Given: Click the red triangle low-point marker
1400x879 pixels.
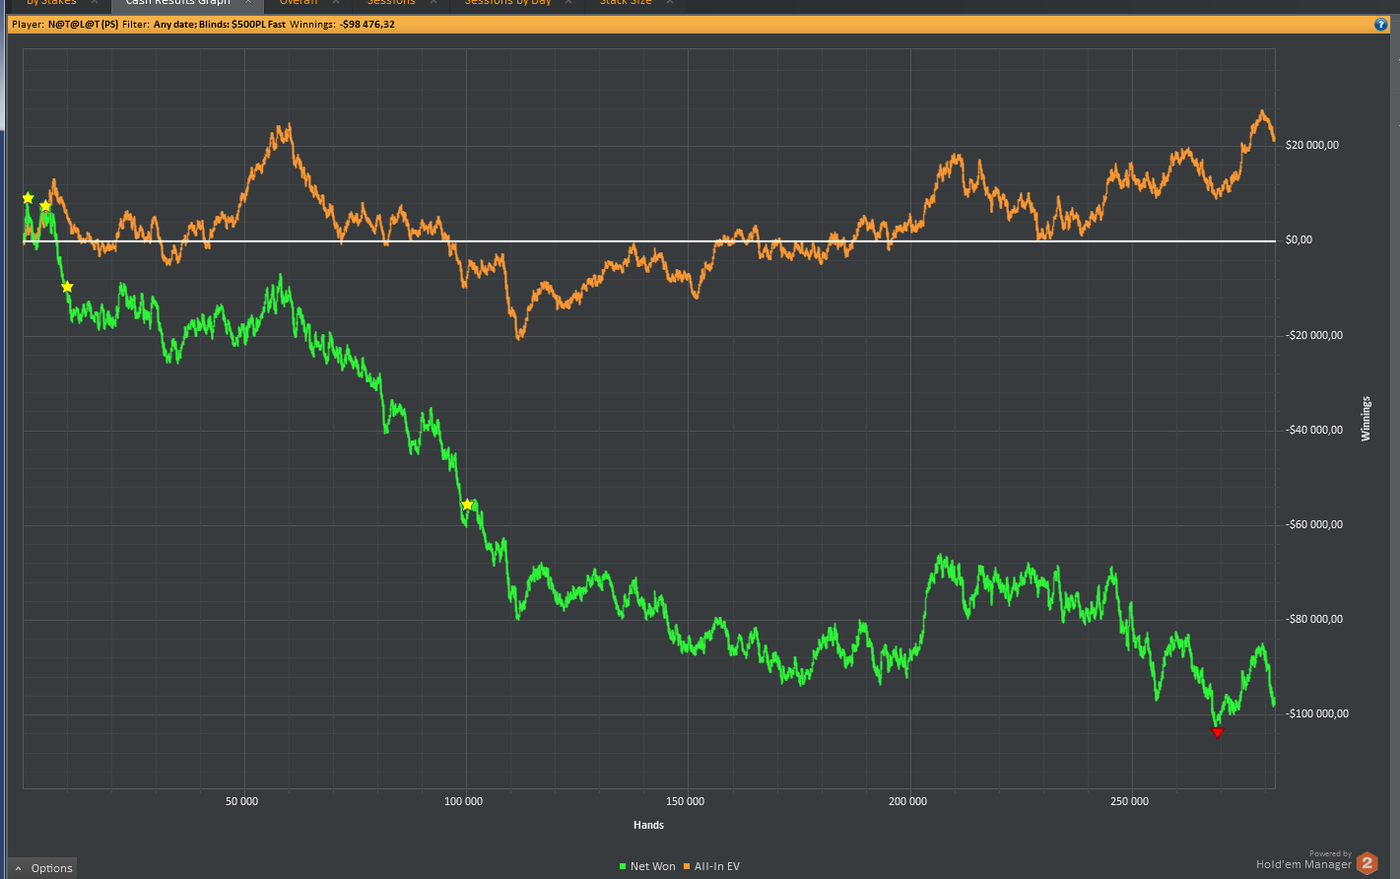Looking at the screenshot, I should click(1217, 733).
